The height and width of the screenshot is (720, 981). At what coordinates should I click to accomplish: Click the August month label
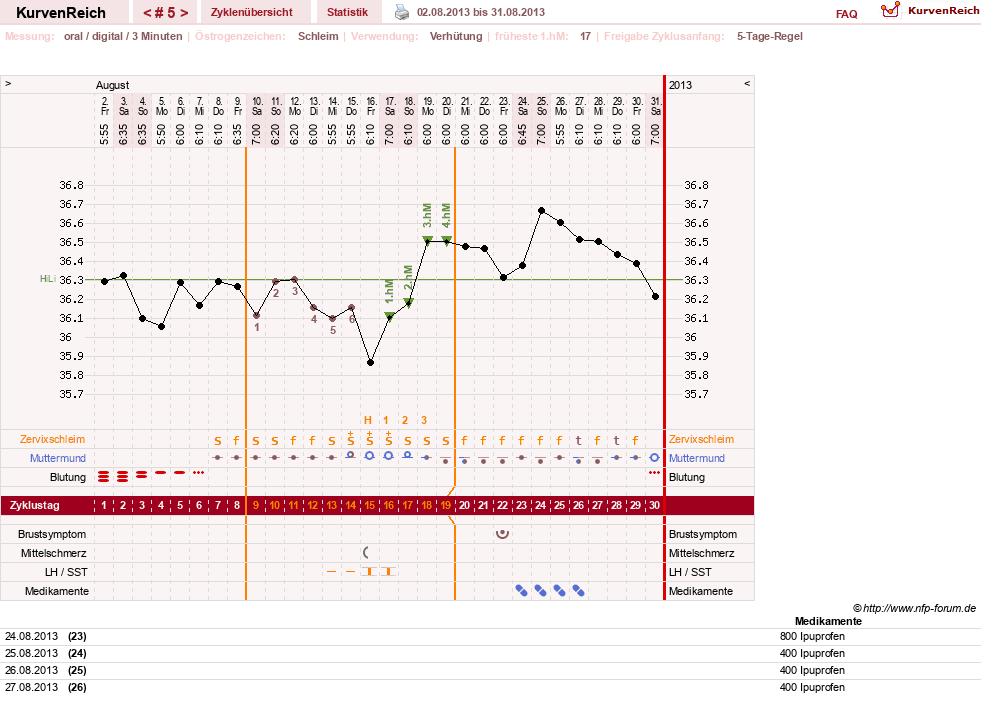[x=113, y=85]
